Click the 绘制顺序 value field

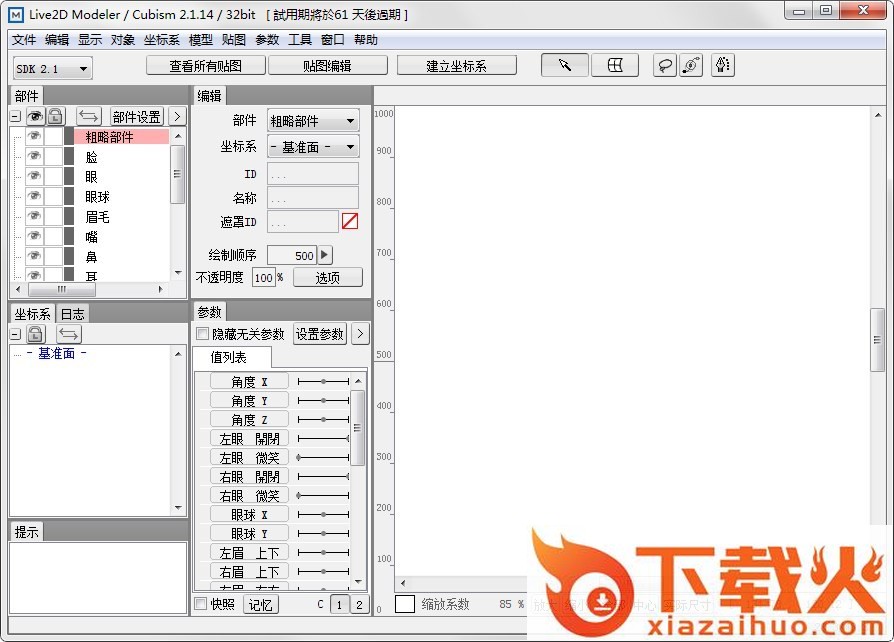pyautogui.click(x=291, y=255)
